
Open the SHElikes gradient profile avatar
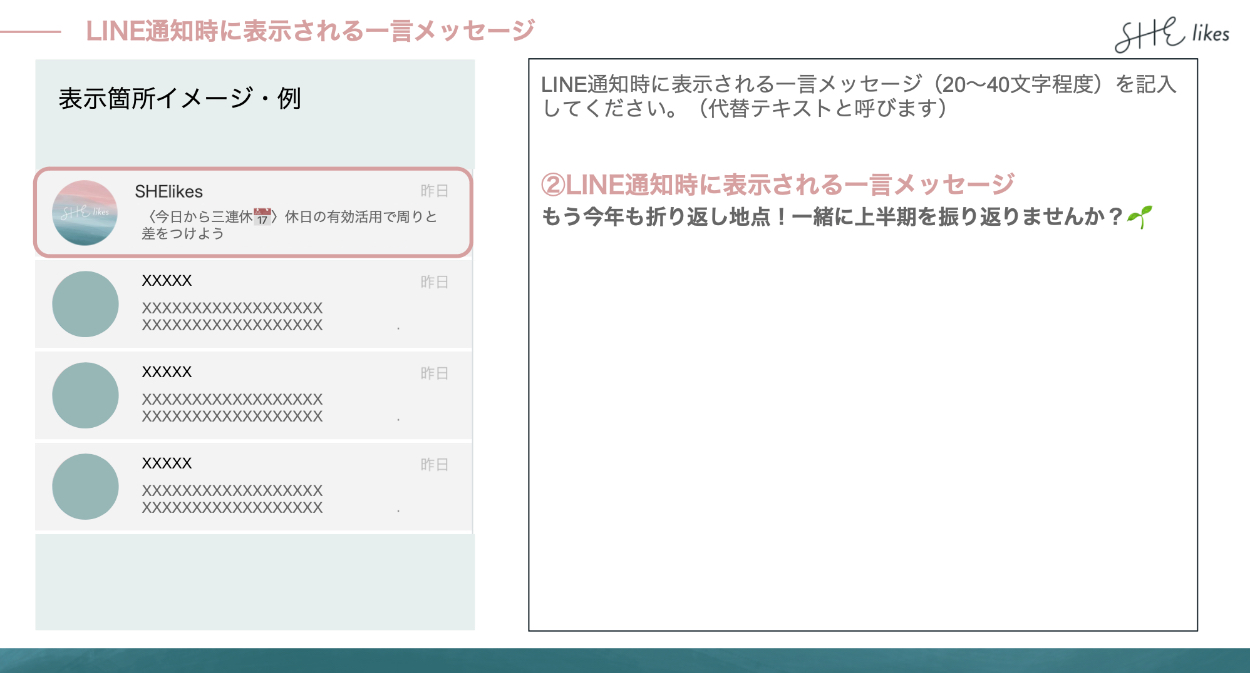[85, 213]
